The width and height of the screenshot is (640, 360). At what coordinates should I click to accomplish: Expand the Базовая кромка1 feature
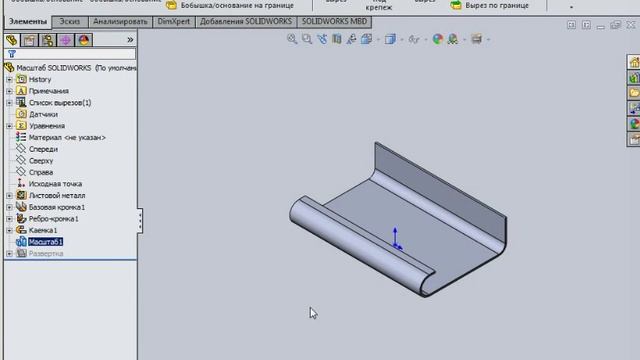9,207
